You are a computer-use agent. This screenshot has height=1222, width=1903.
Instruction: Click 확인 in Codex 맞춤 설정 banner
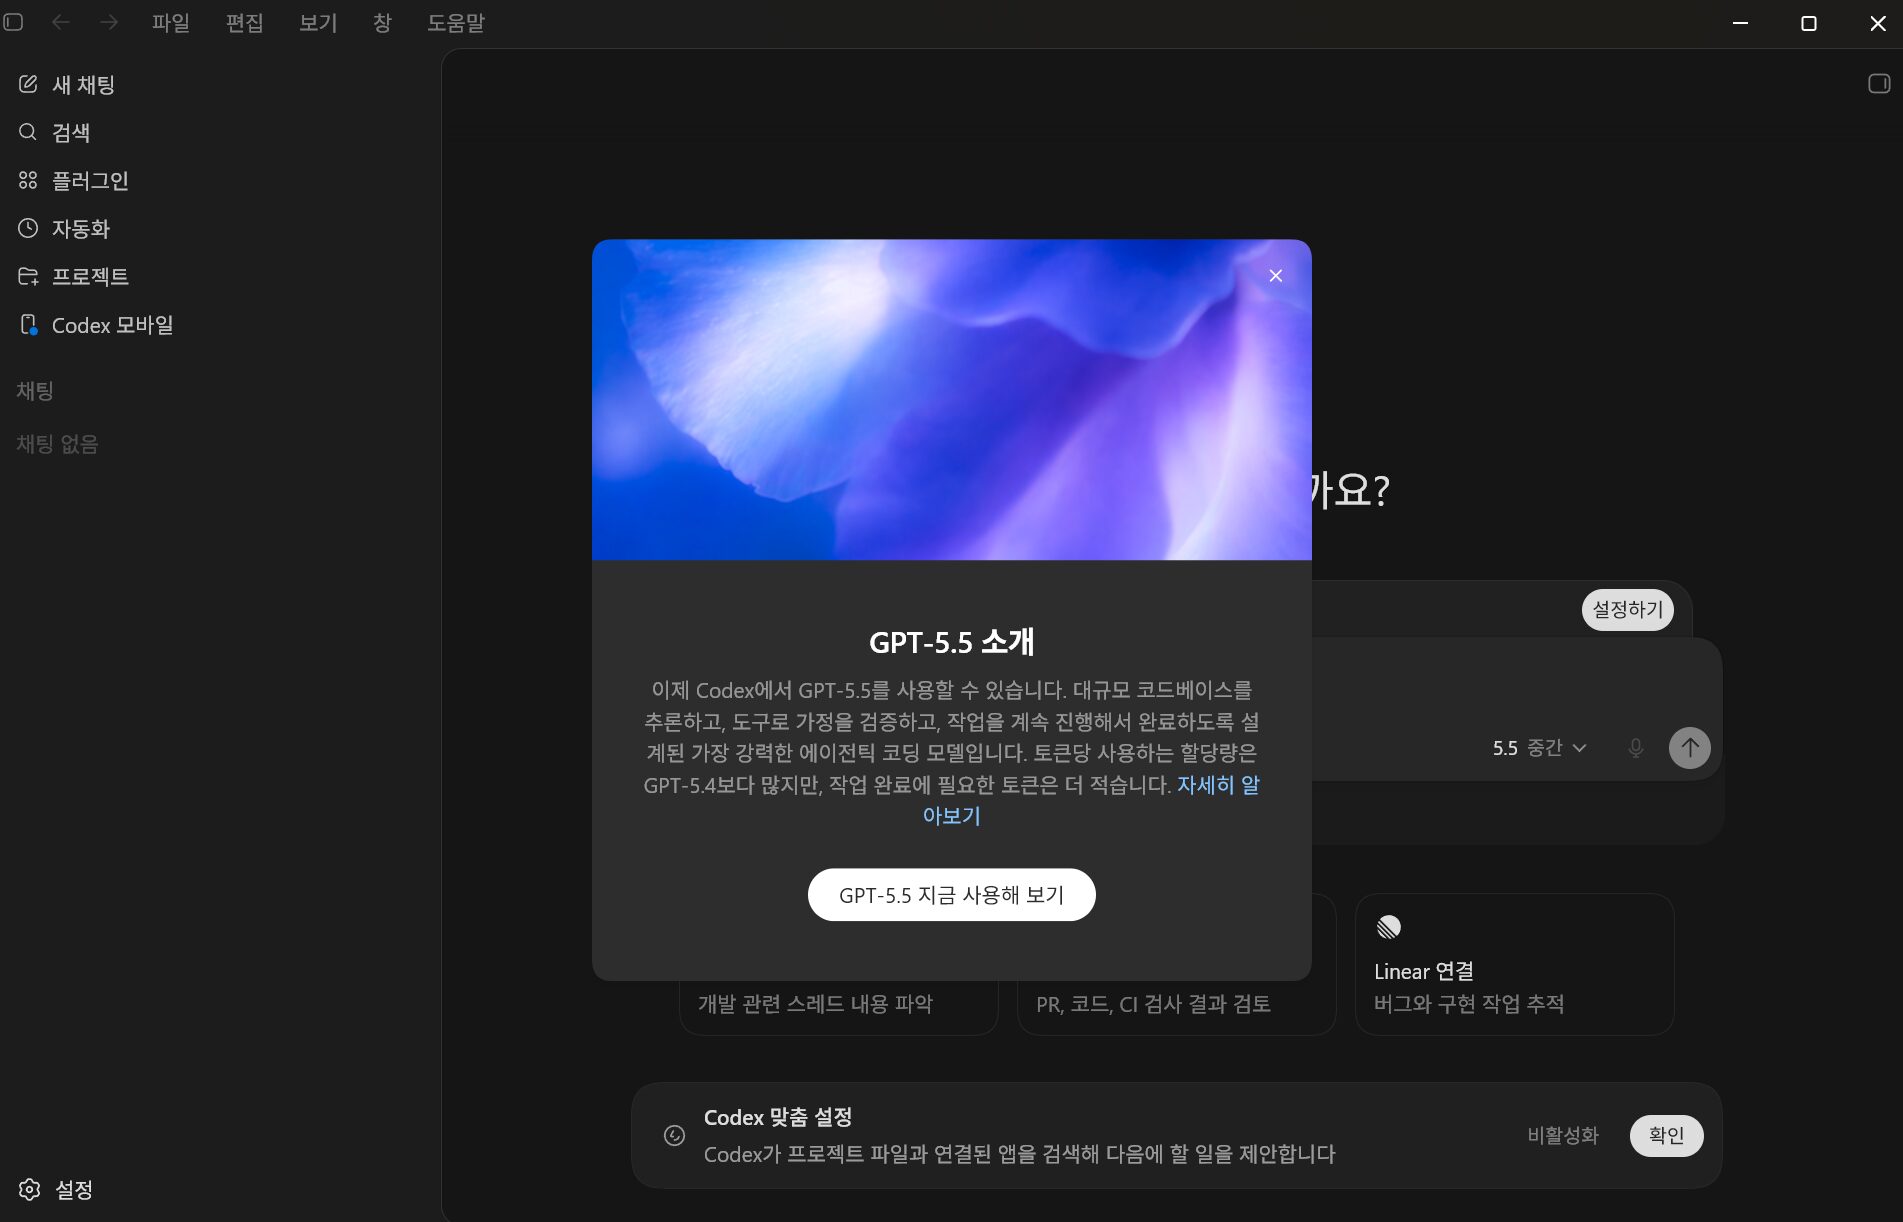coord(1666,1135)
